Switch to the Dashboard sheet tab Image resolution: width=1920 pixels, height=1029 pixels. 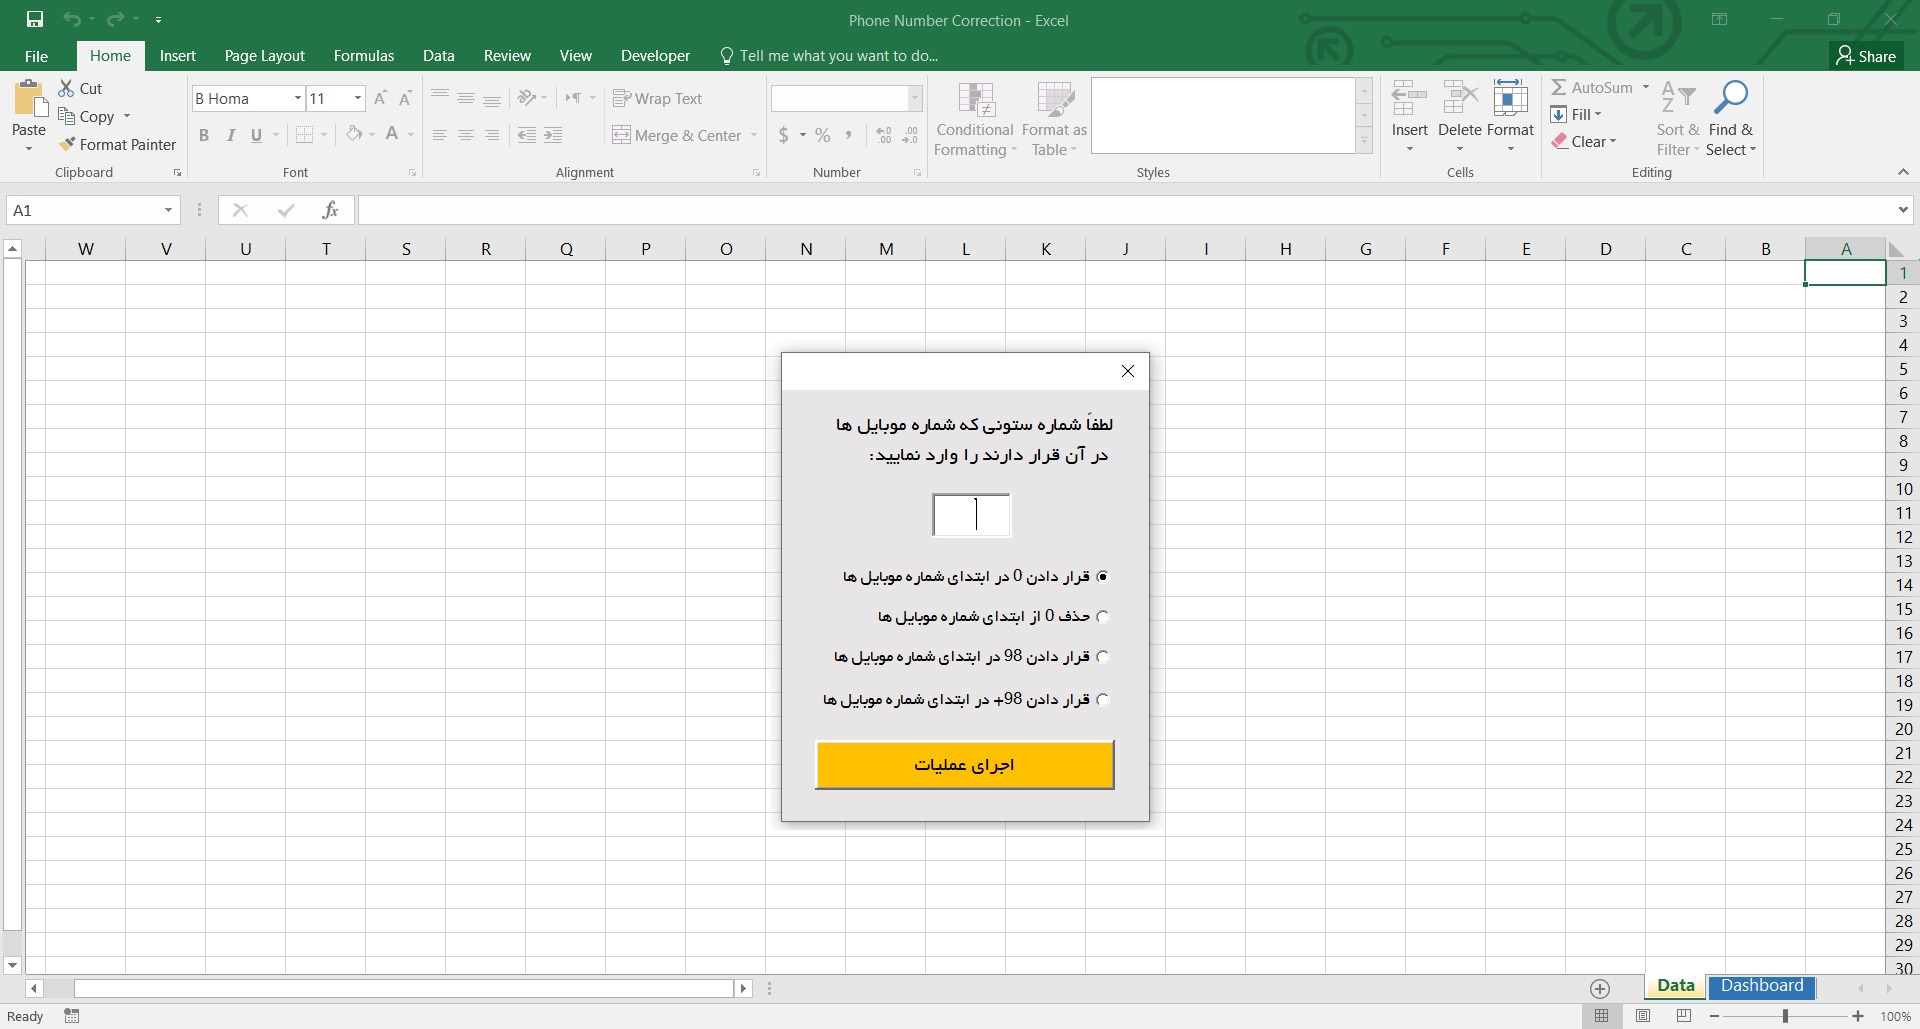1762,986
